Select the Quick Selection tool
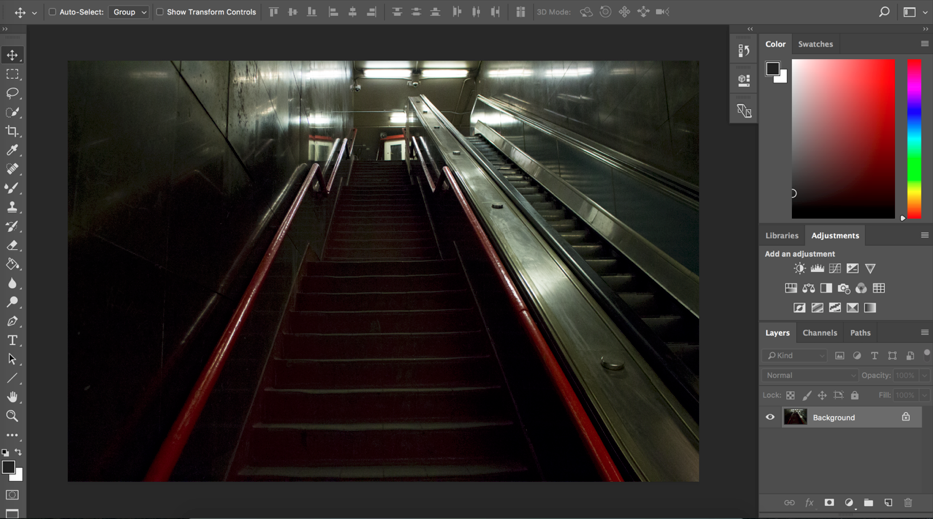 (x=12, y=112)
